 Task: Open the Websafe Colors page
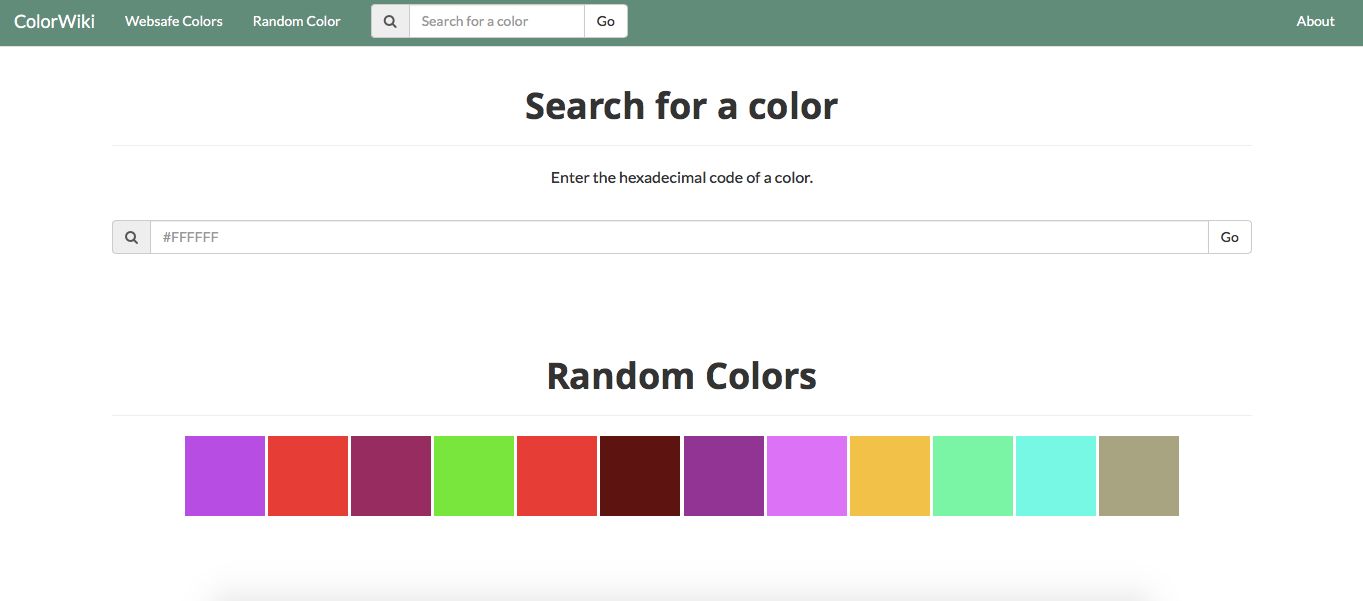point(173,21)
